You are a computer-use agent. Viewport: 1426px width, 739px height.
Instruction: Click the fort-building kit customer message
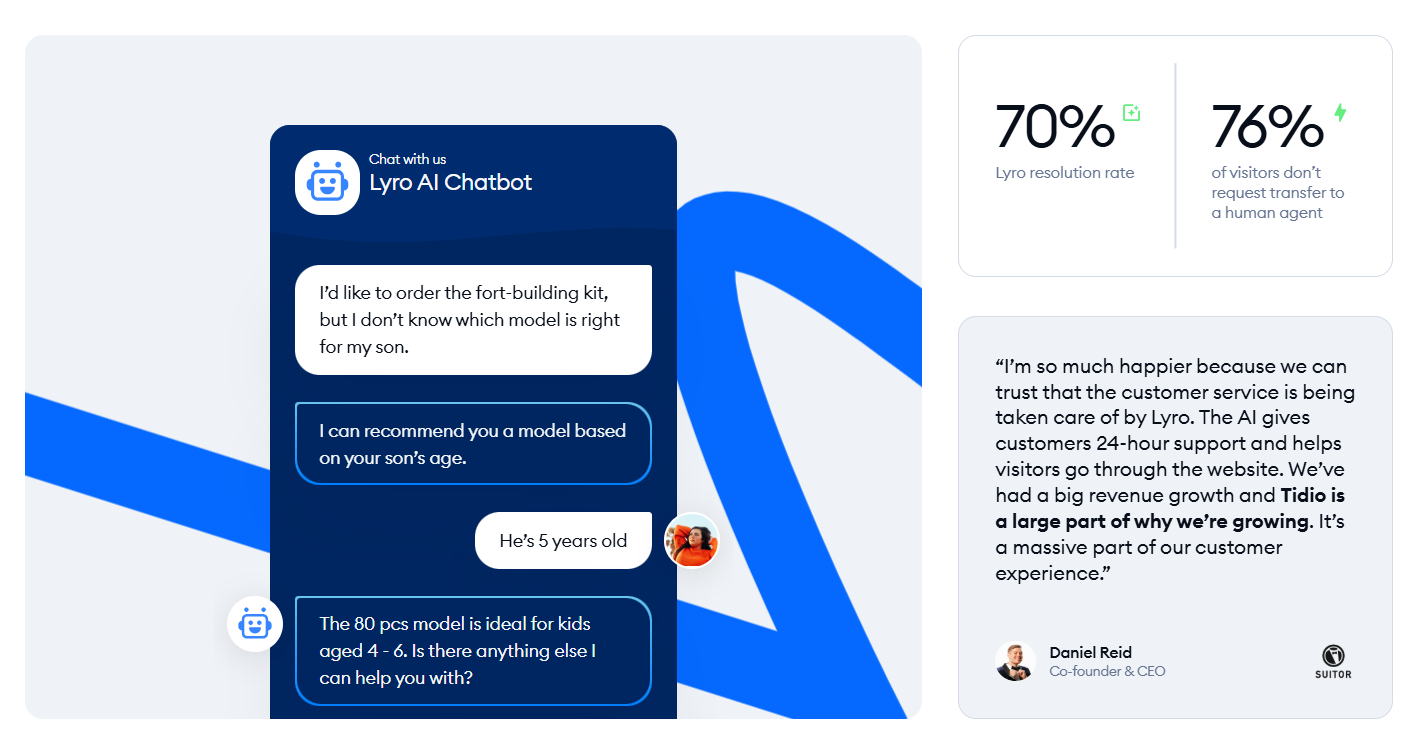click(x=473, y=319)
